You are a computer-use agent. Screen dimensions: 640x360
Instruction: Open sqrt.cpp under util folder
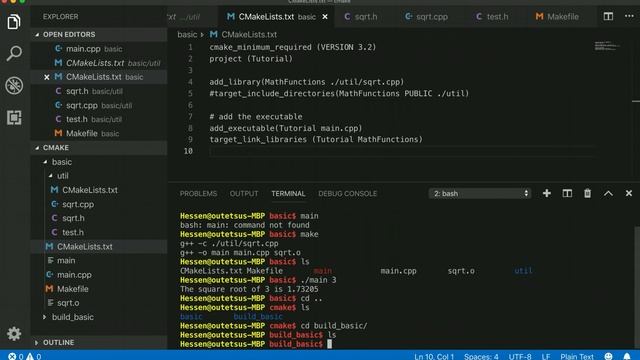tap(99, 204)
